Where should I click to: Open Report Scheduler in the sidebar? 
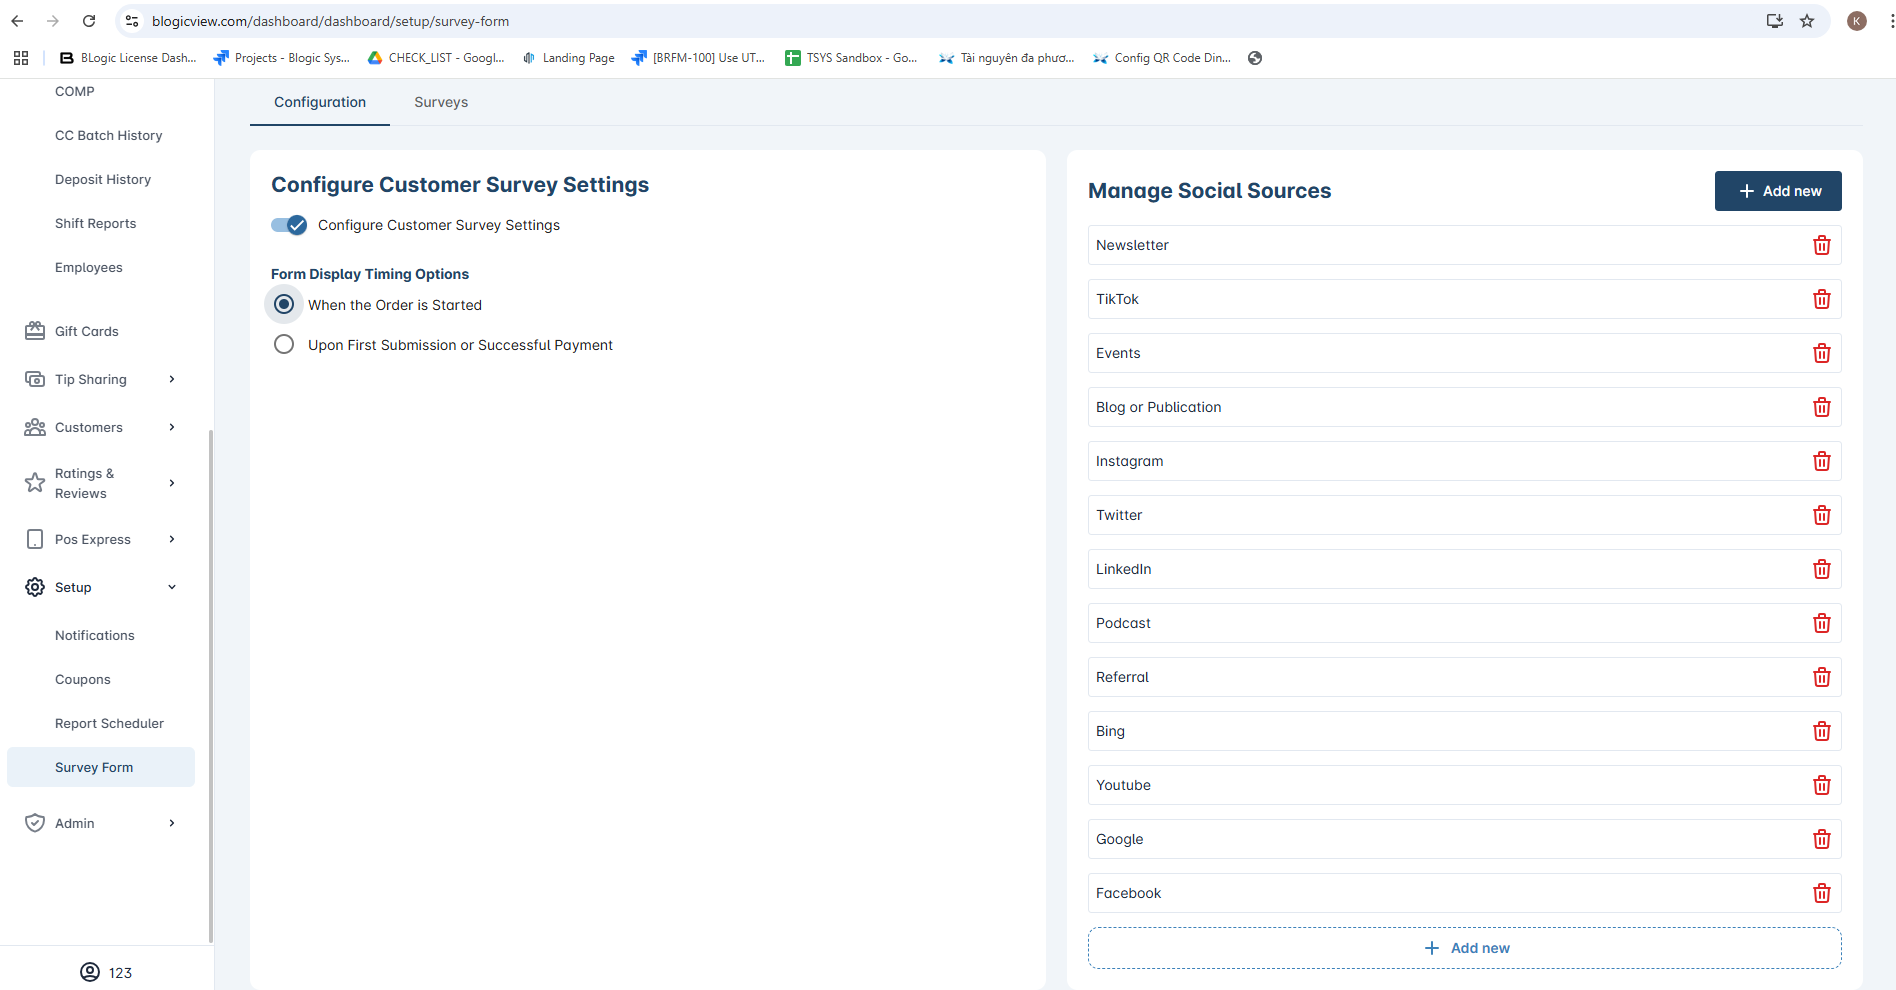pos(109,723)
